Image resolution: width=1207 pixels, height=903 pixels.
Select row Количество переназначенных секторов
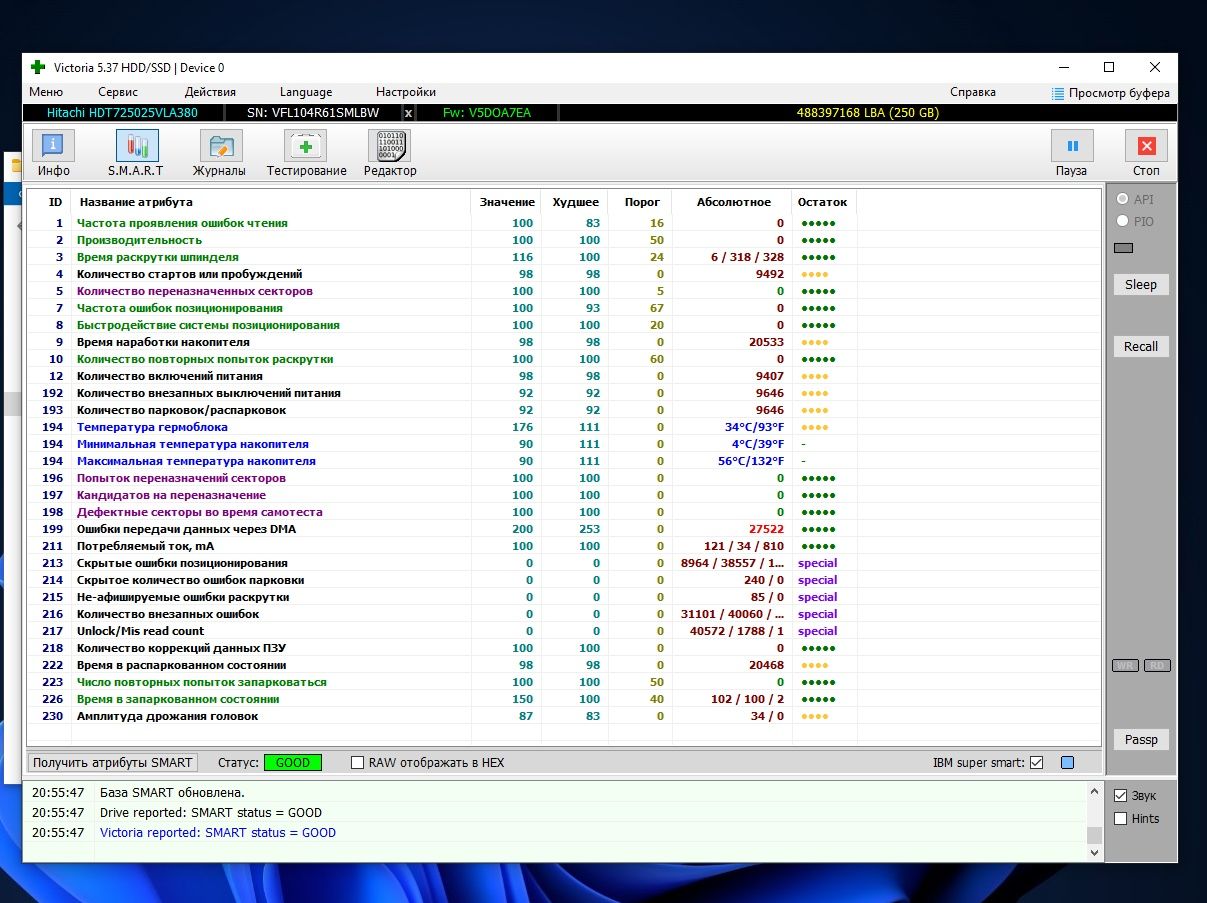click(442, 291)
